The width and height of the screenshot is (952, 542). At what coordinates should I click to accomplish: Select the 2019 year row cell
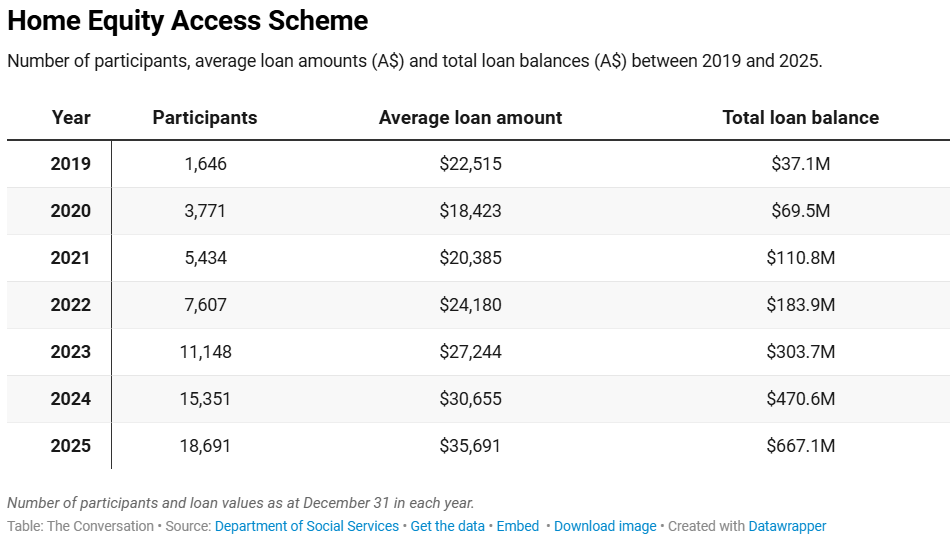point(71,164)
